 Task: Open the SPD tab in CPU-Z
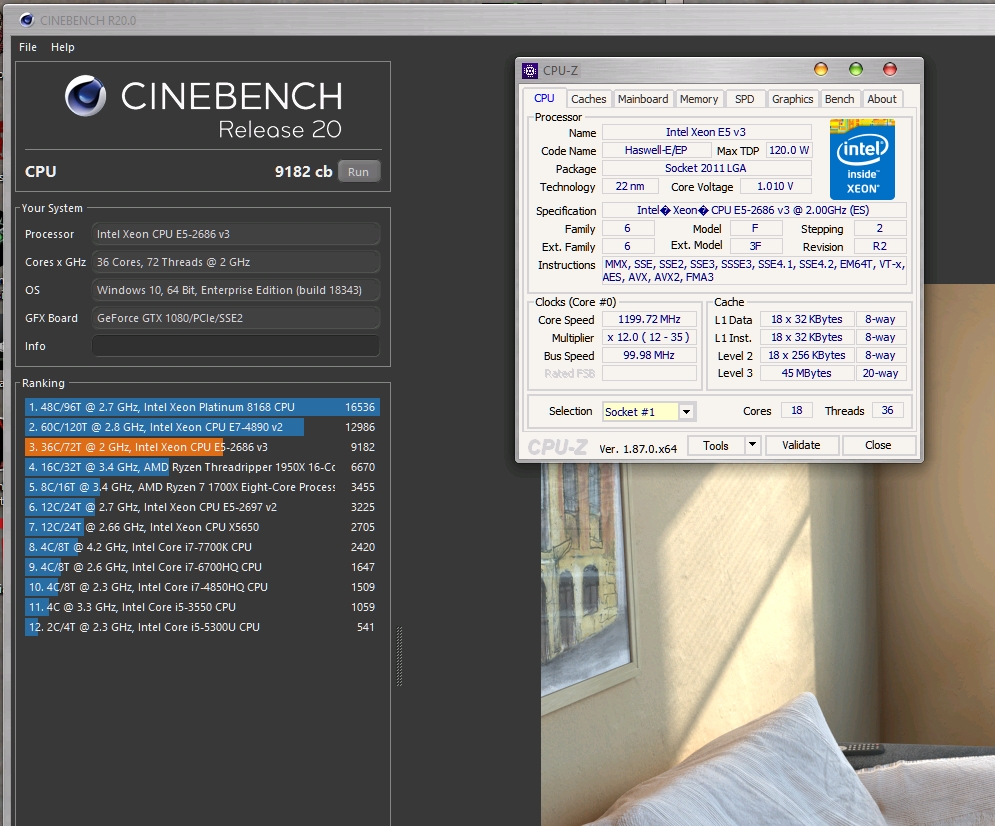744,99
